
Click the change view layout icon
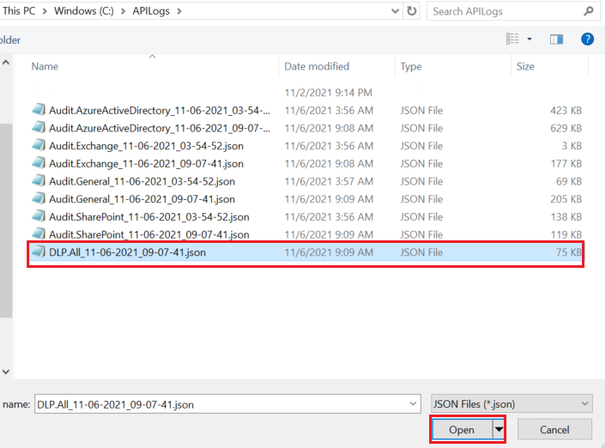(x=512, y=39)
